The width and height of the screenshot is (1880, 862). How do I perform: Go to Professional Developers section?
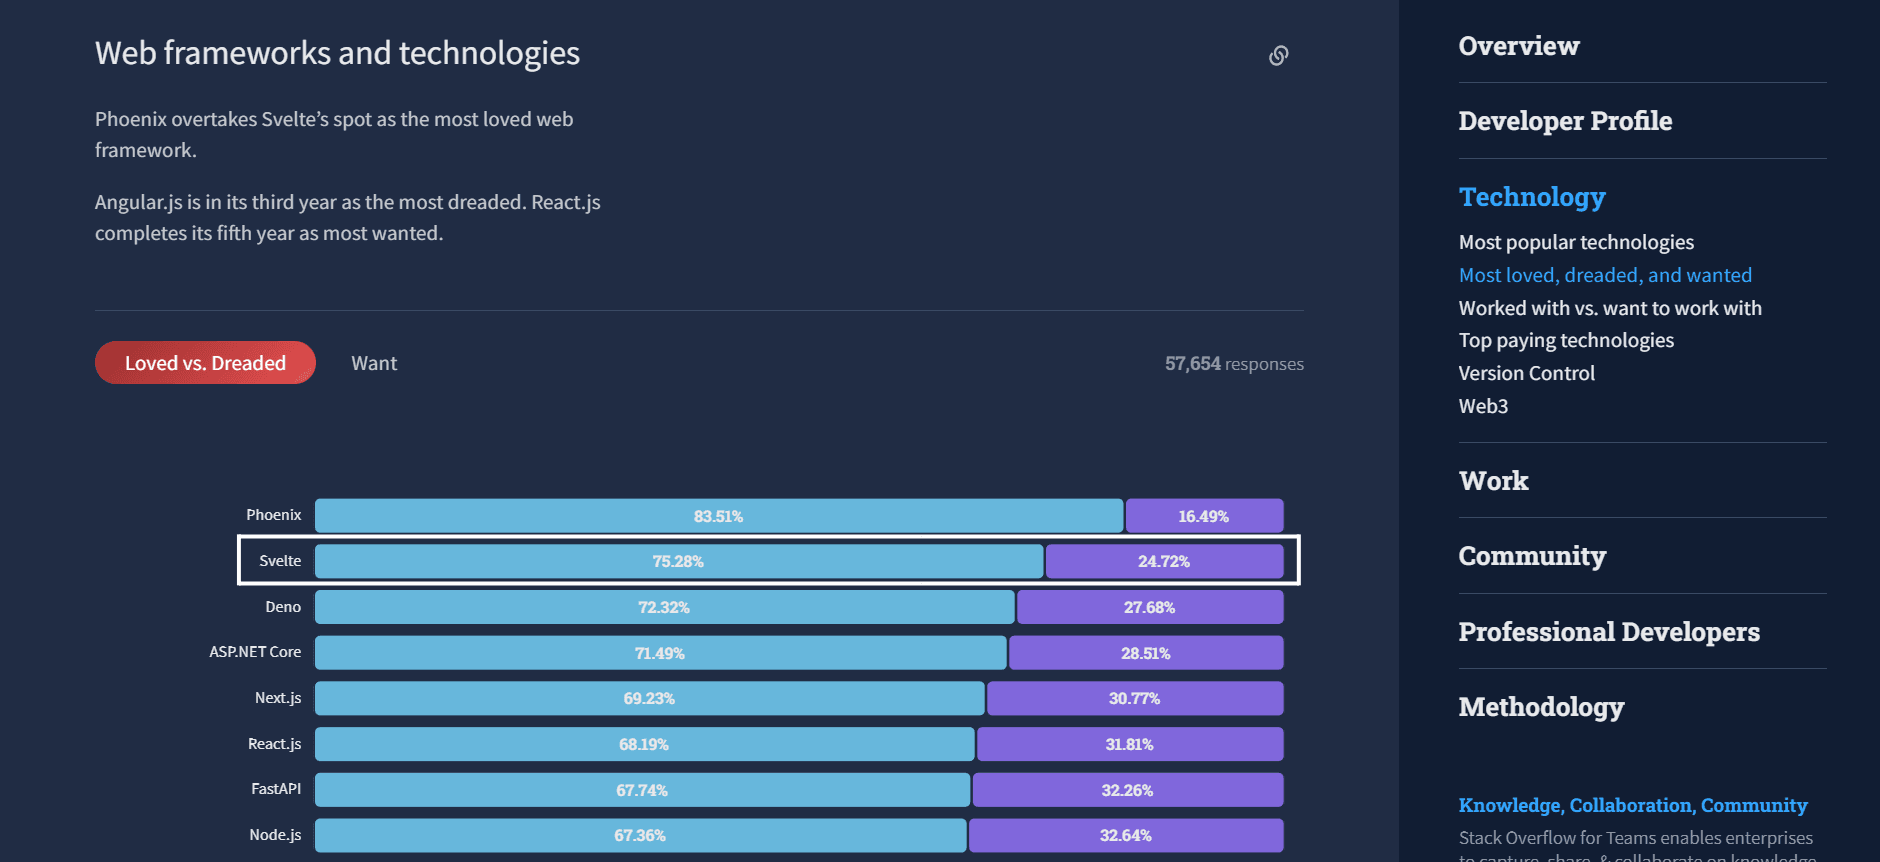[x=1609, y=632]
